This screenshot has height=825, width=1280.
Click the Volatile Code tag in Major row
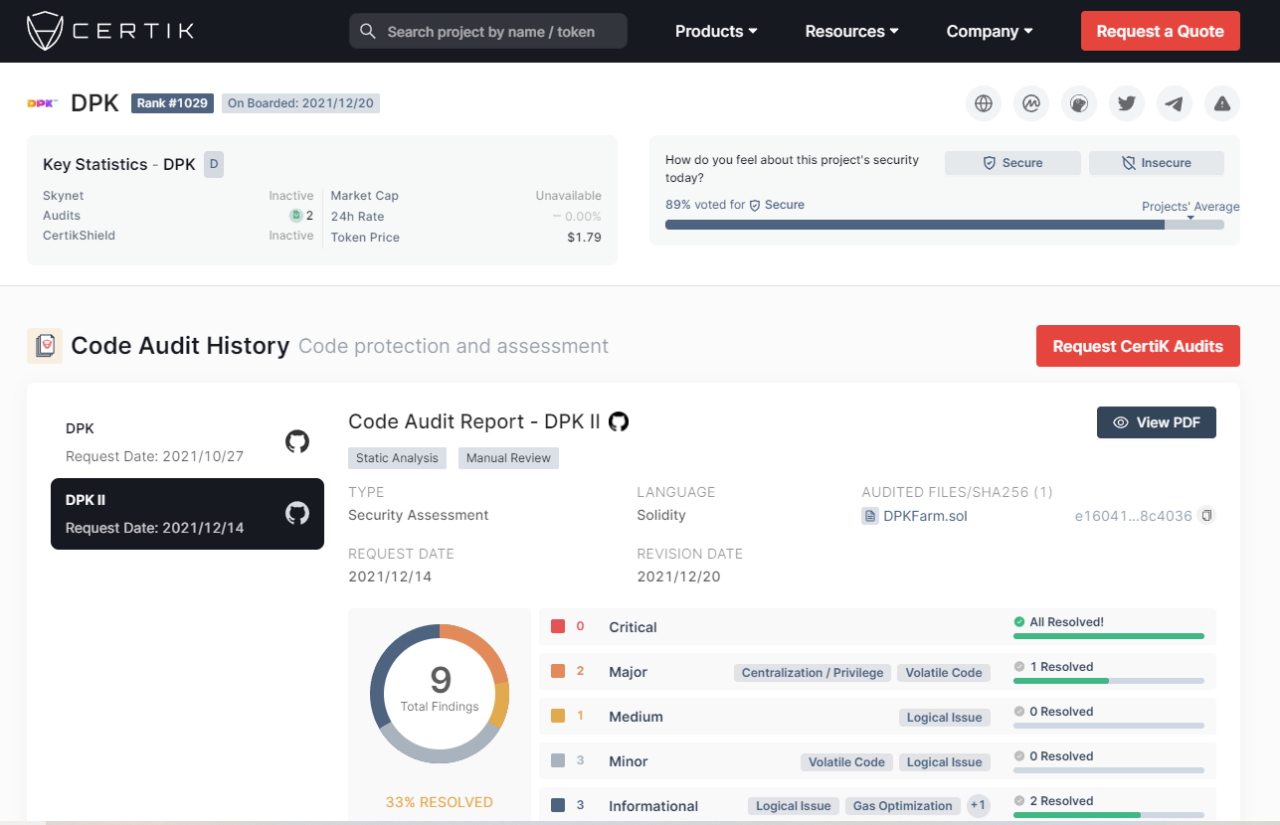click(x=944, y=673)
